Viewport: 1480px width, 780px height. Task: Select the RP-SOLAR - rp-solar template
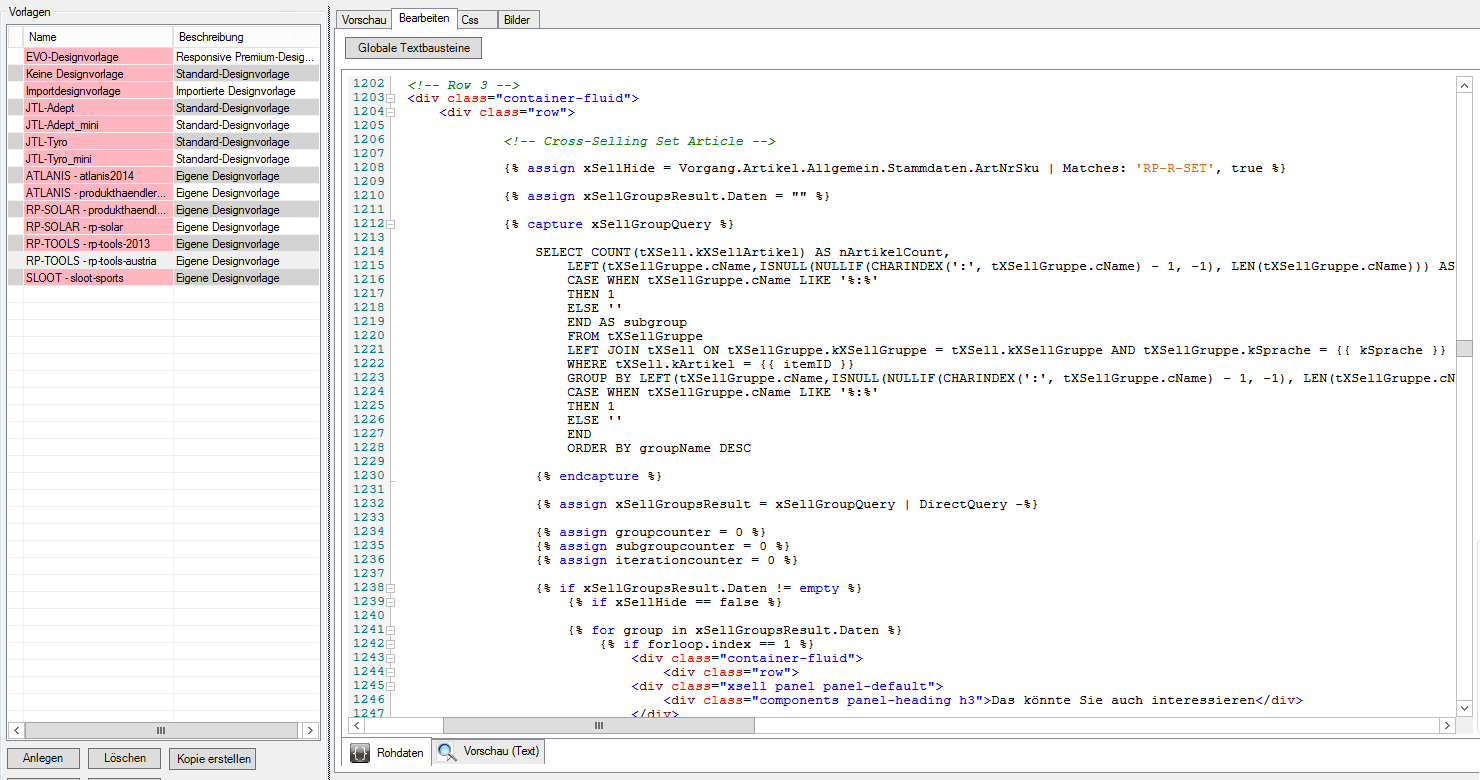pos(164,227)
